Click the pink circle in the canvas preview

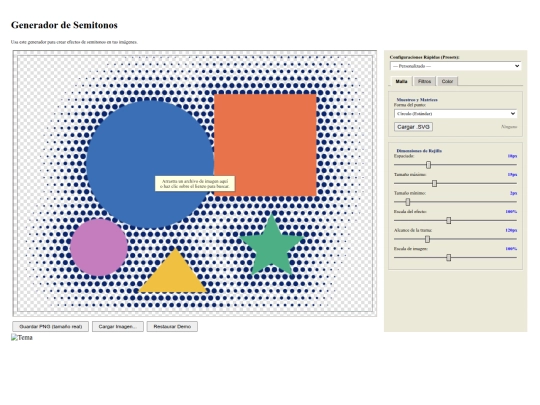click(99, 248)
